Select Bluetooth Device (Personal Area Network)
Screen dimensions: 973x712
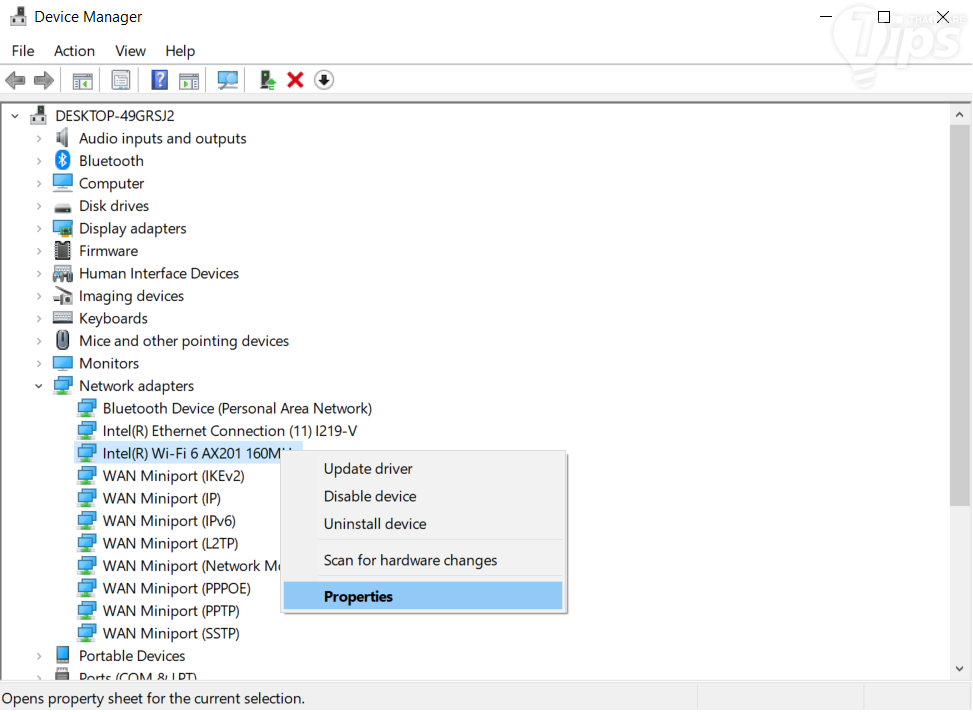pyautogui.click(x=237, y=408)
